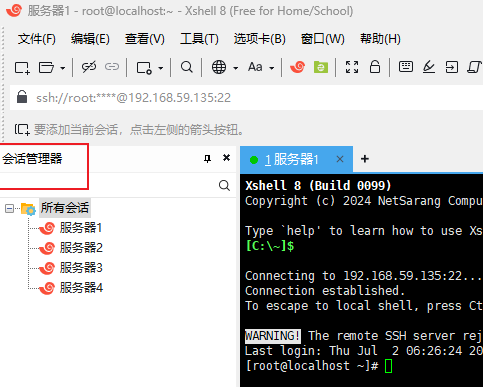Click the Find magnifier toolbar icon
Image resolution: width=483 pixels, height=387 pixels.
click(x=187, y=67)
